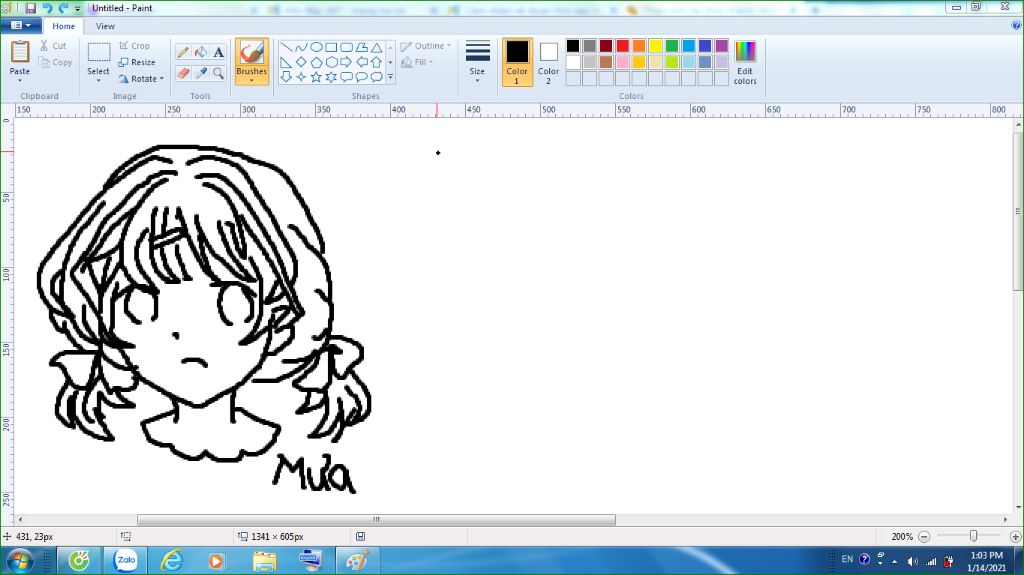Click the vertical scrollbar down arrow
The image size is (1024, 575).
click(1018, 508)
